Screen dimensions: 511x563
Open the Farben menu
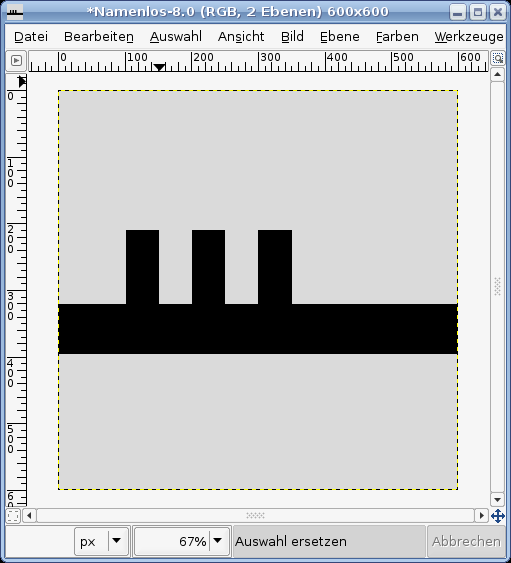point(397,37)
